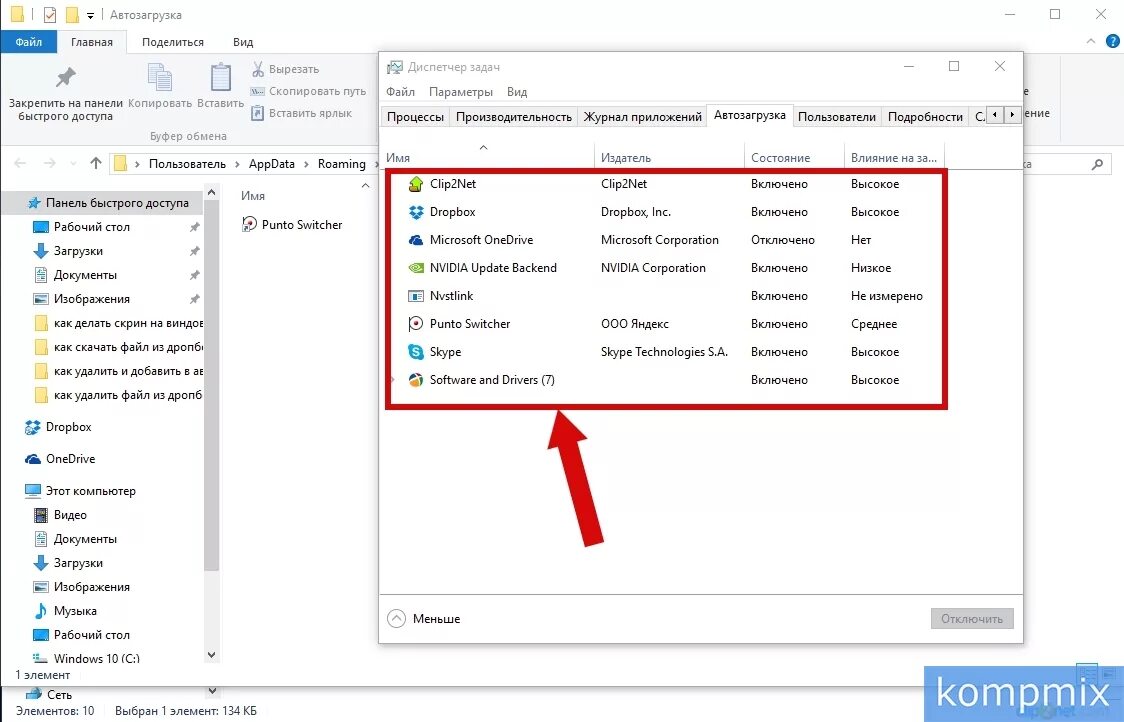The image size is (1124, 722).
Task: Click the Punto Switcher file icon
Action: 248,224
